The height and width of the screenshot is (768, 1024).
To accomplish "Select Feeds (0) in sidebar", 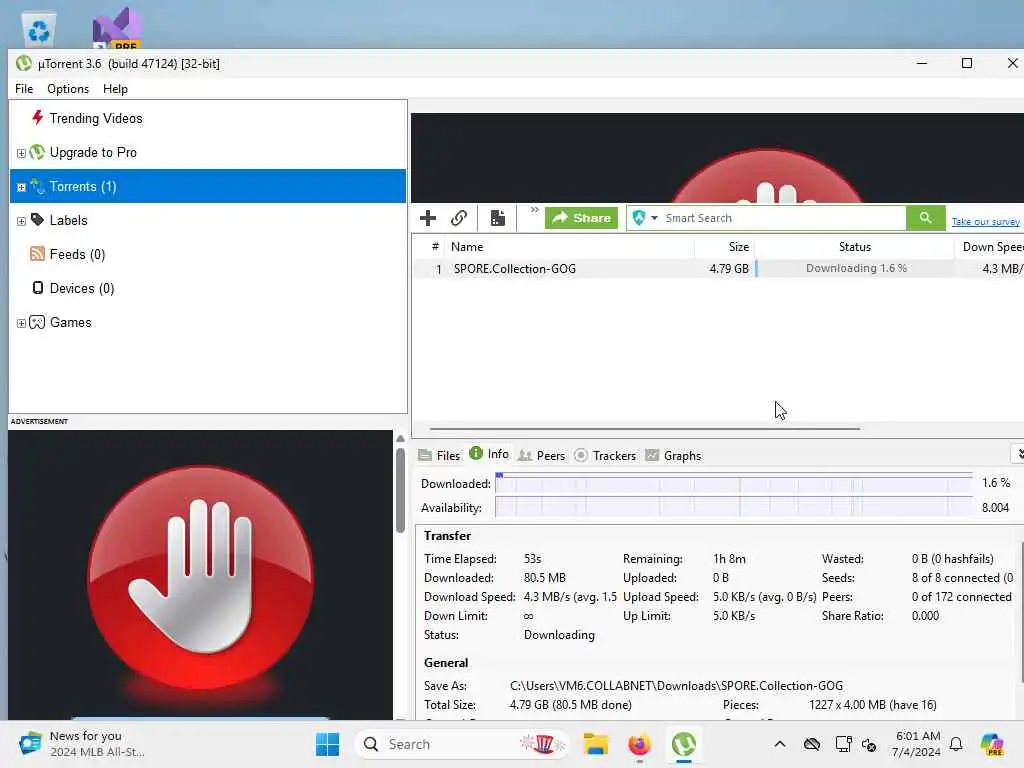I will point(77,254).
